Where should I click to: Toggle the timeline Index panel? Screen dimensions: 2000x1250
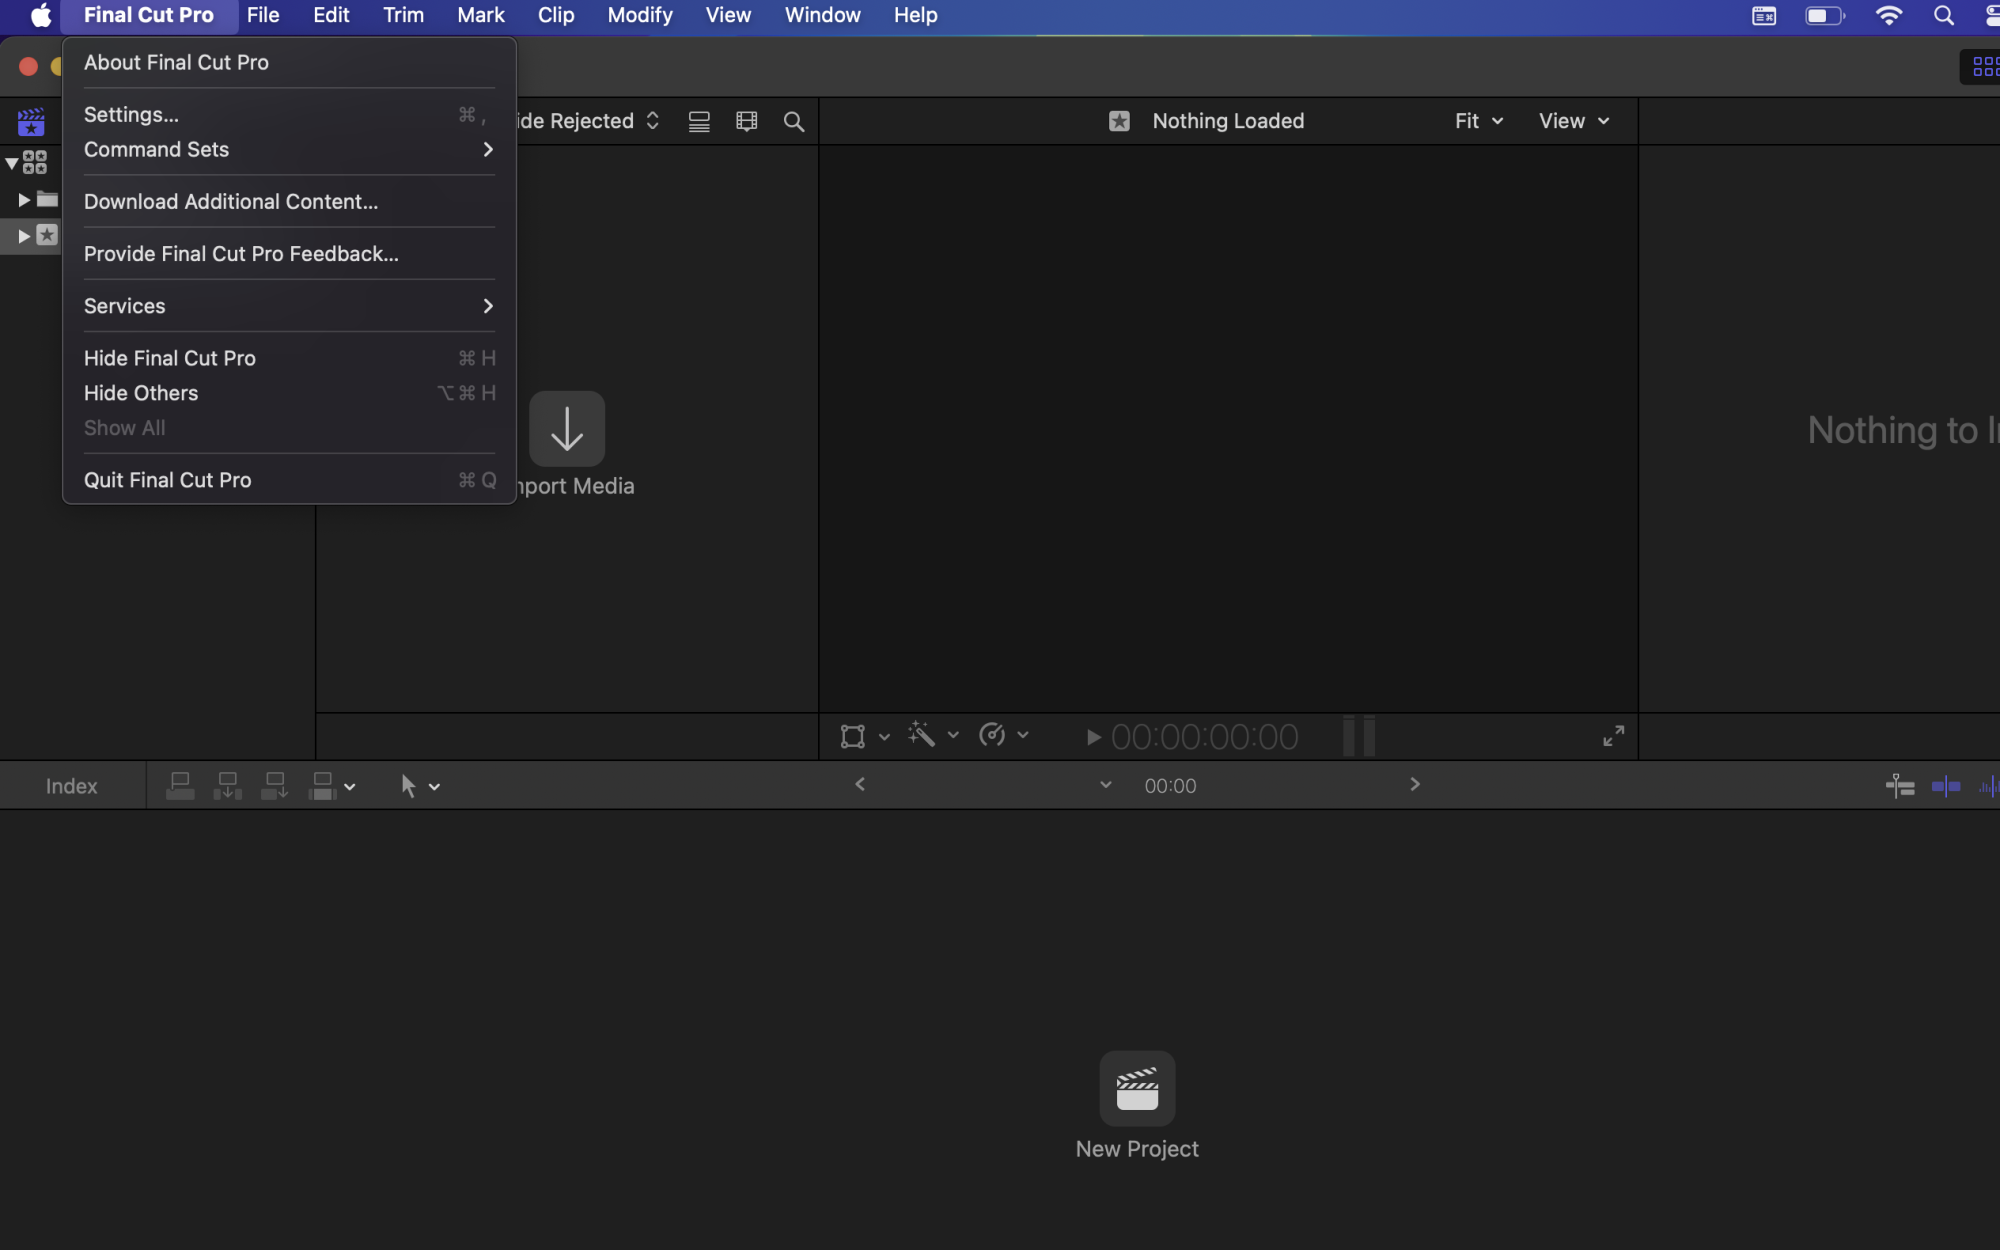pyautogui.click(x=71, y=786)
